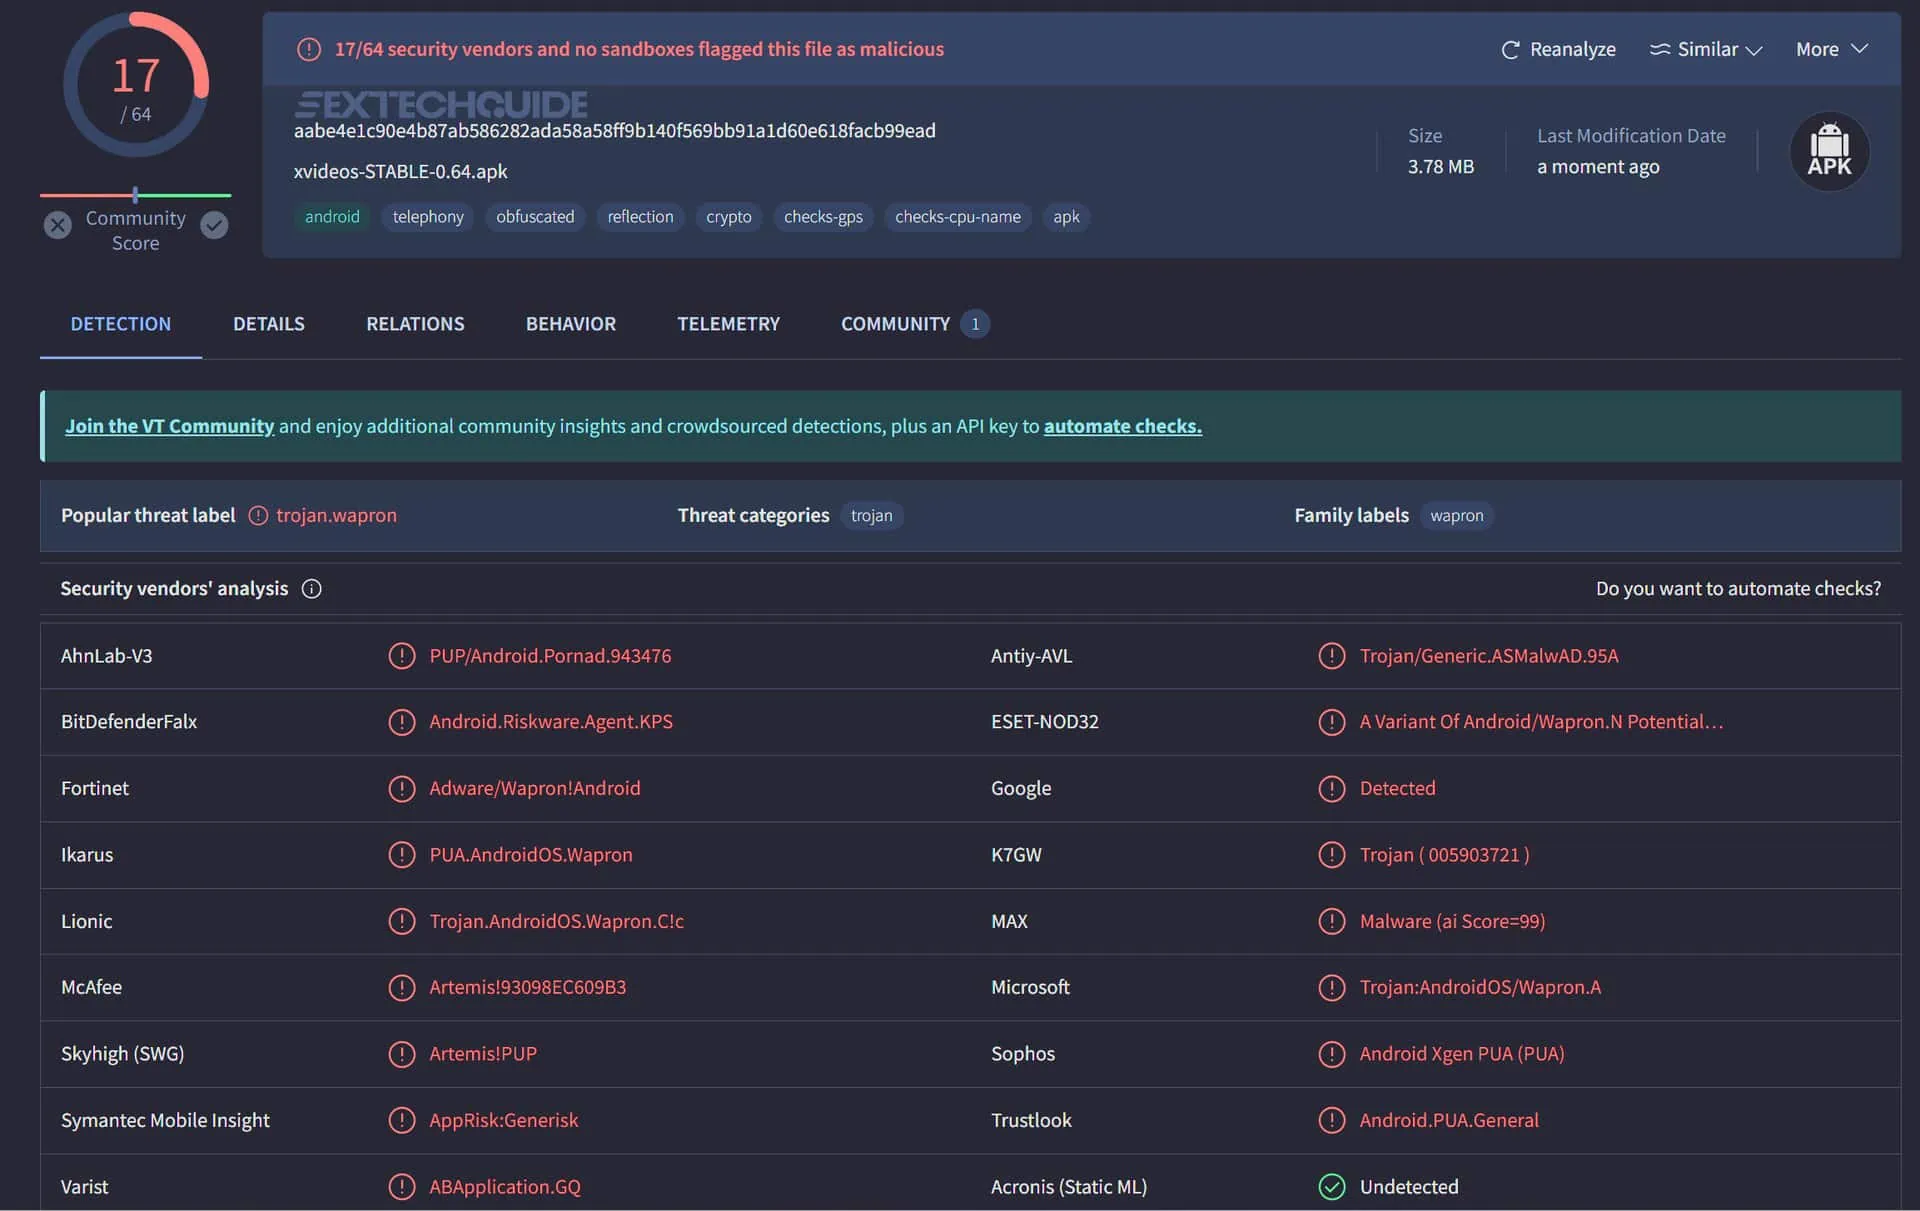1920x1211 pixels.
Task: Click the alert icon in Fortinet row
Action: 401,789
